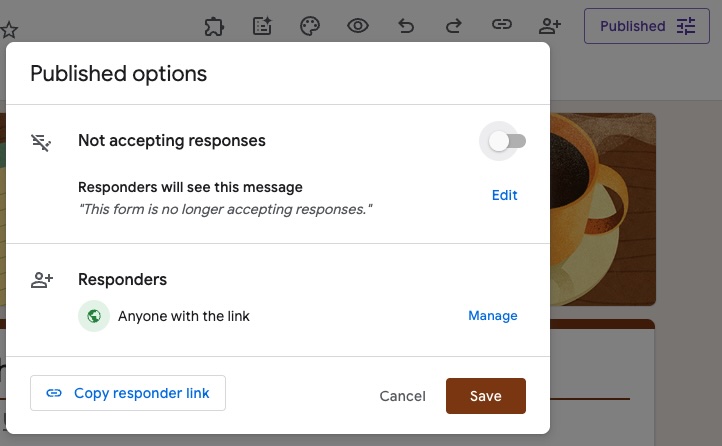
Task: Click the Cancel button
Action: [402, 396]
